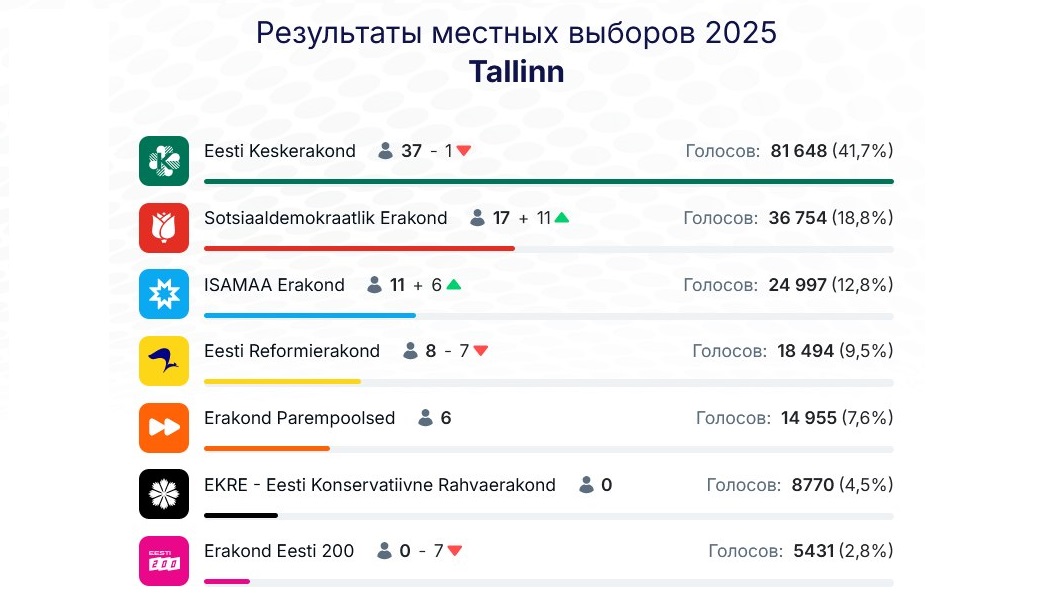Click the seats person icon beside Eesti Keskerakond
1048x594 pixels.
click(385, 151)
